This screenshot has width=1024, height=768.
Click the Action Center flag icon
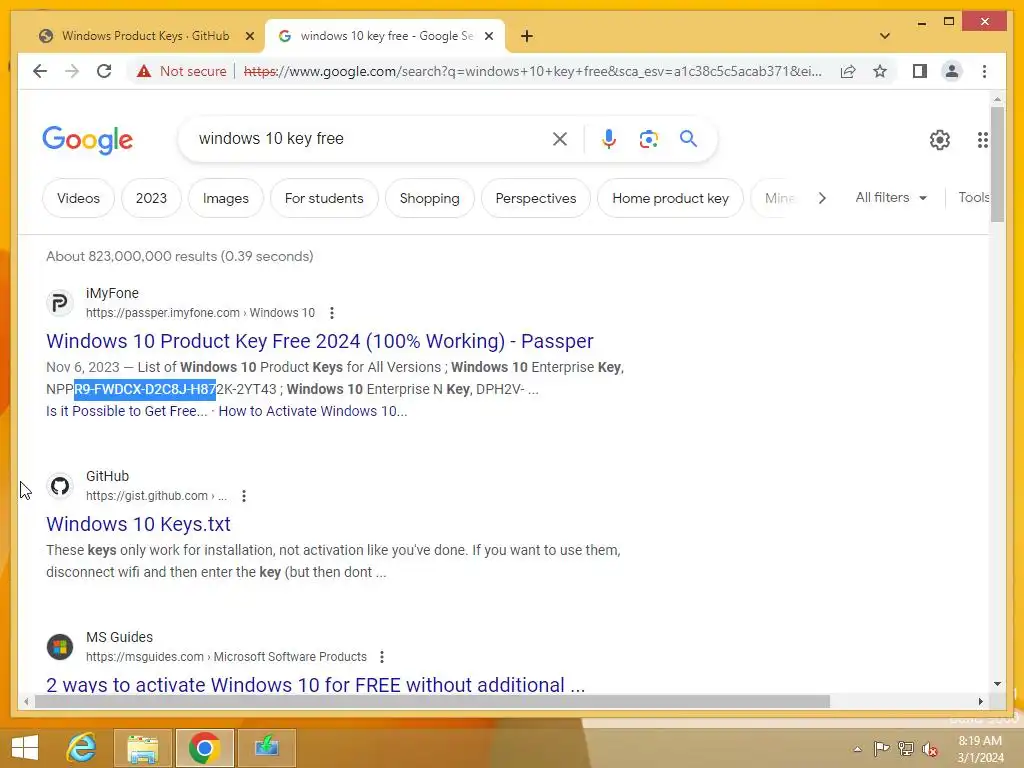pyautogui.click(x=881, y=748)
